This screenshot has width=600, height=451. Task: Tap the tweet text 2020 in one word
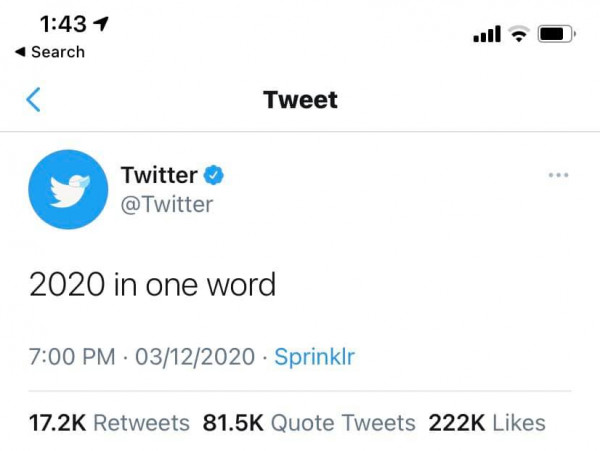click(152, 284)
